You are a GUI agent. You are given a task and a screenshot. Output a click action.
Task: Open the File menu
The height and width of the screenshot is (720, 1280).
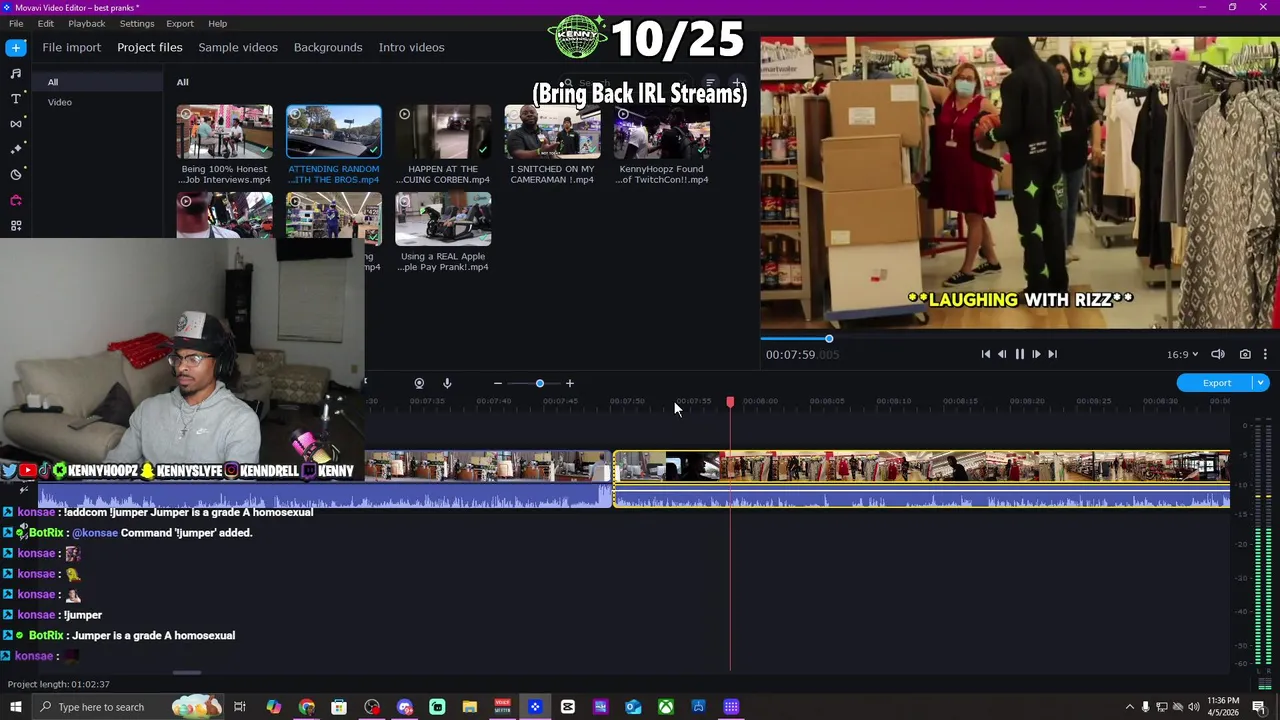[16, 23]
